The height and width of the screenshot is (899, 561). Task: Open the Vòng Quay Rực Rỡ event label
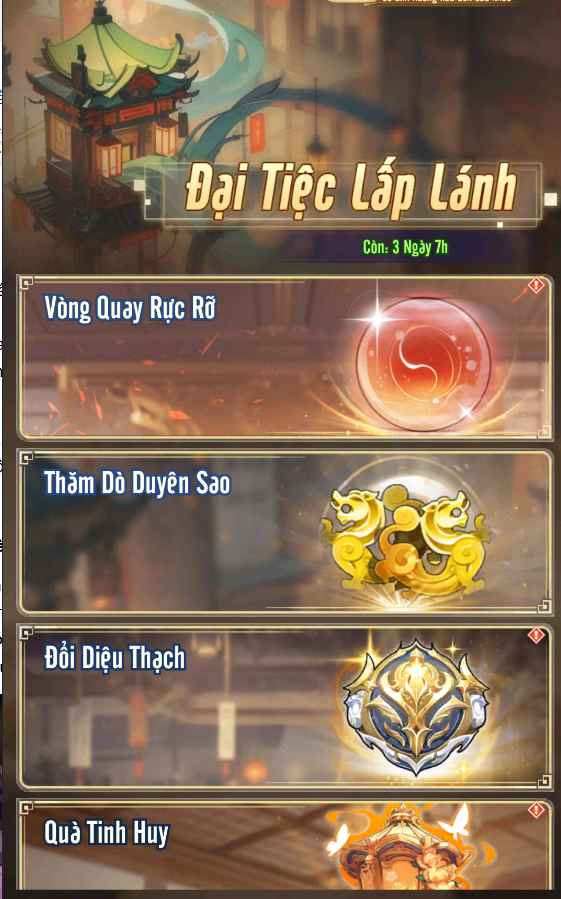(130, 309)
